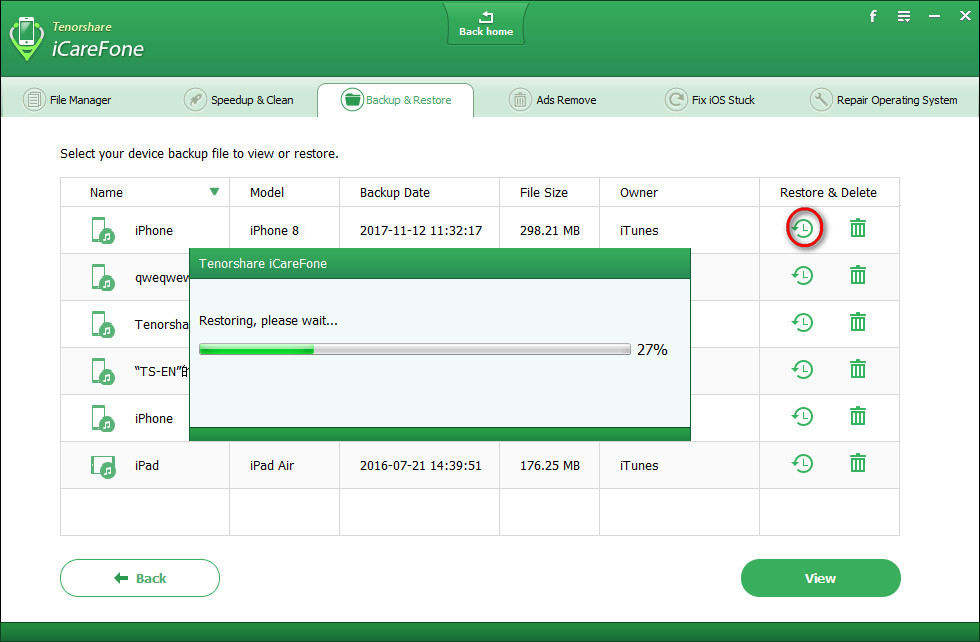
Task: Click the Tenorshare iCareFone logo
Action: pyautogui.click(x=77, y=39)
